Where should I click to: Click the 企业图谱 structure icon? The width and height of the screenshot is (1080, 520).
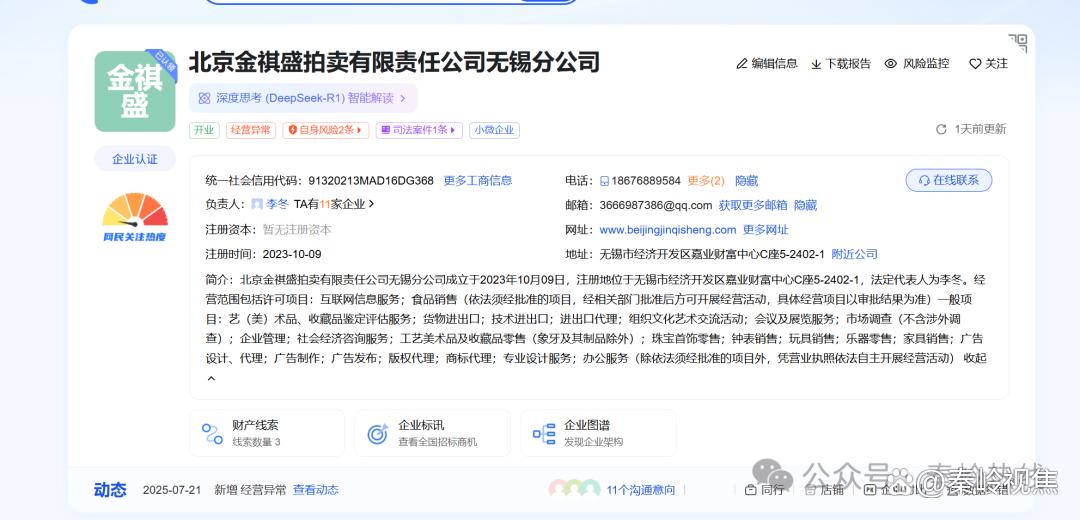coord(543,433)
